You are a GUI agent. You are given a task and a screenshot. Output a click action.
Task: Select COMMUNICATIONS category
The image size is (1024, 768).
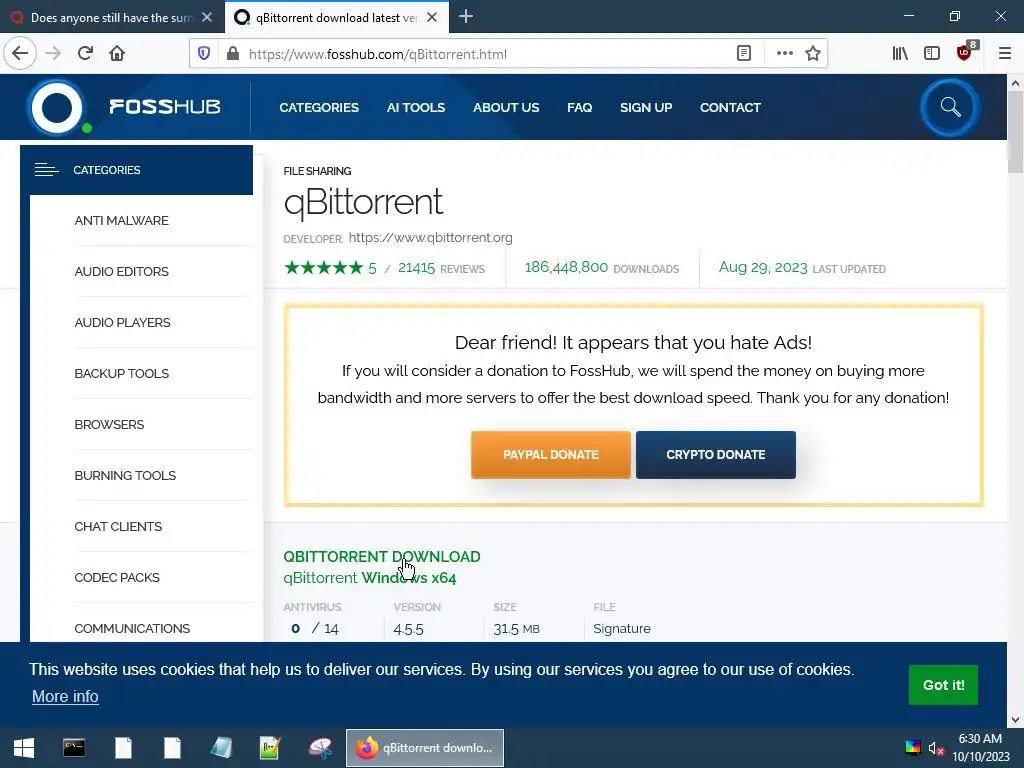[x=132, y=628]
